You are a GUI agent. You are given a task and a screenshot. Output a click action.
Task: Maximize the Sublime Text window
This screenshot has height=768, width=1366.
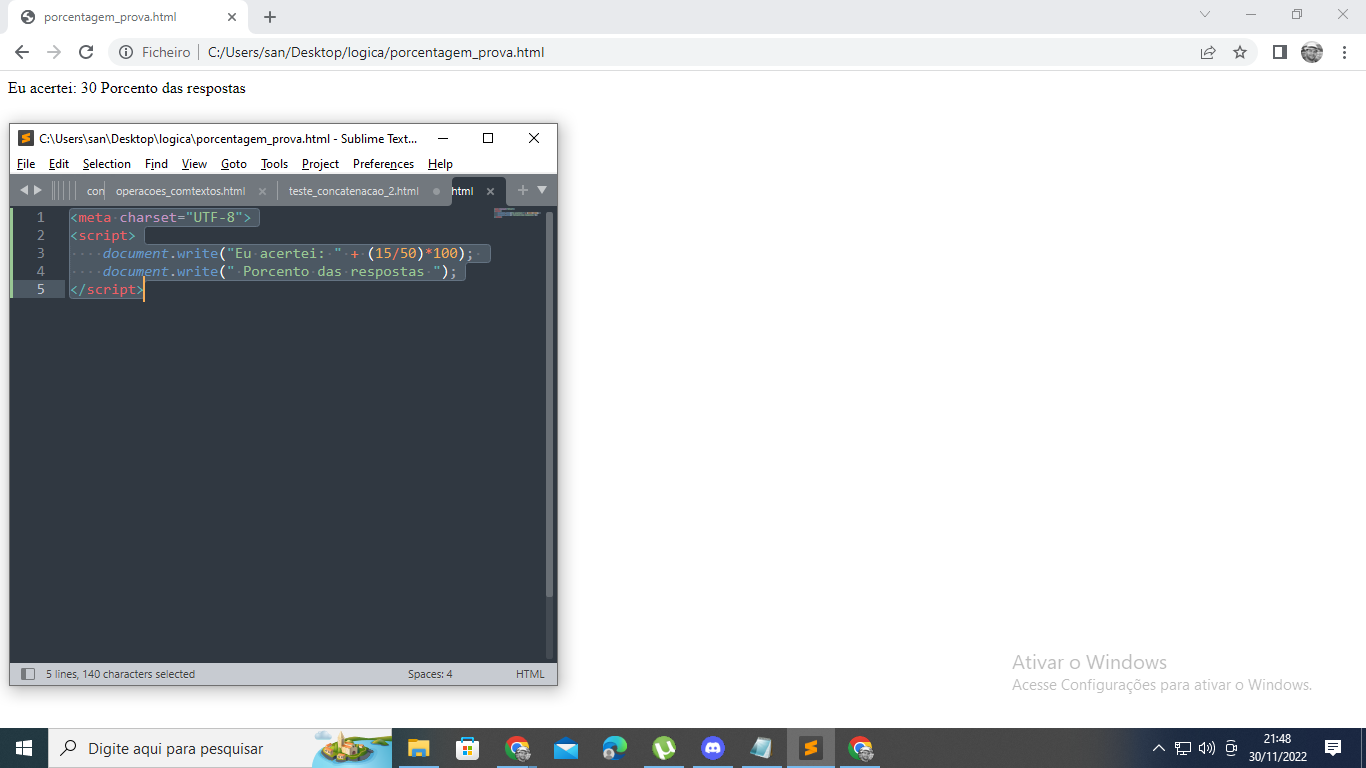[x=488, y=138]
